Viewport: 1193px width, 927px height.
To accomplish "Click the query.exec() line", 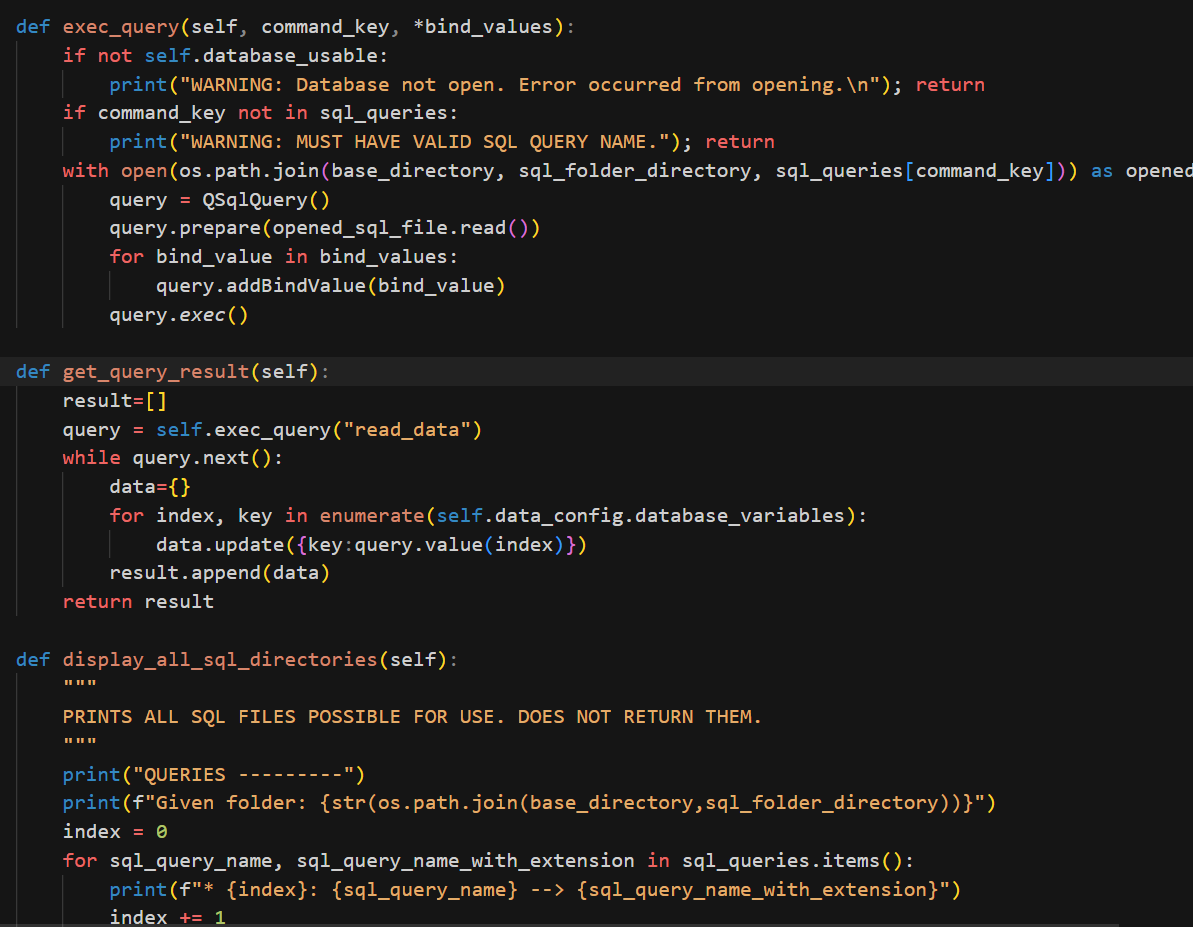I will (x=179, y=315).
